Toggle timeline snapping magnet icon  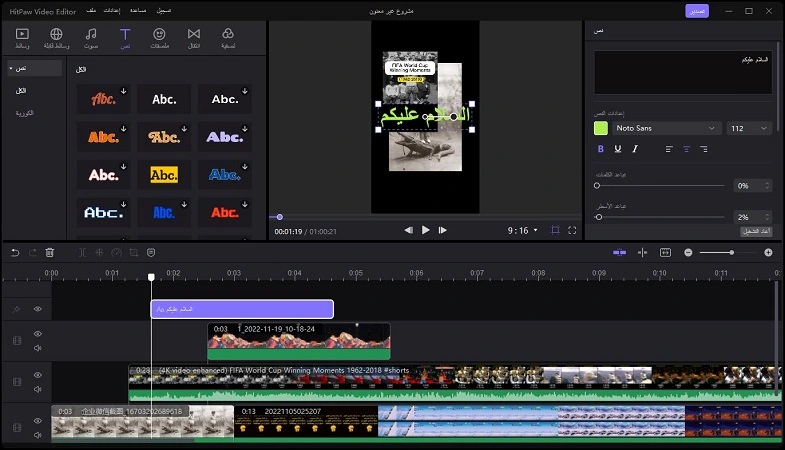pyautogui.click(x=619, y=252)
